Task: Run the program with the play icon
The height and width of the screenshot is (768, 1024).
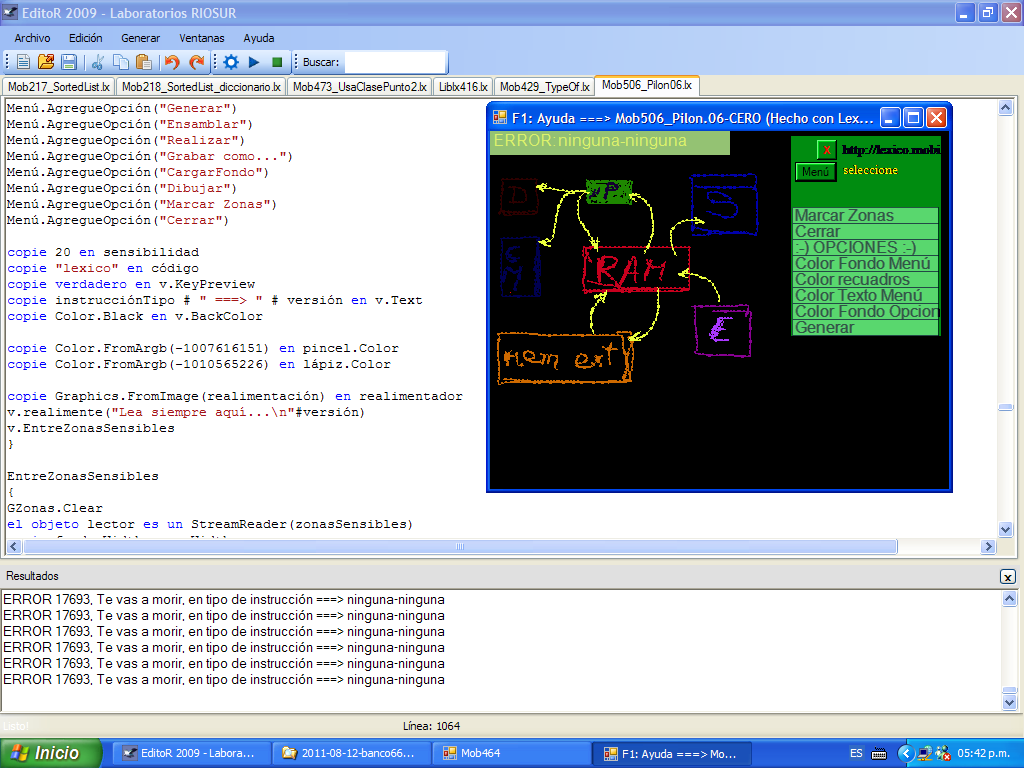Action: pyautogui.click(x=254, y=62)
